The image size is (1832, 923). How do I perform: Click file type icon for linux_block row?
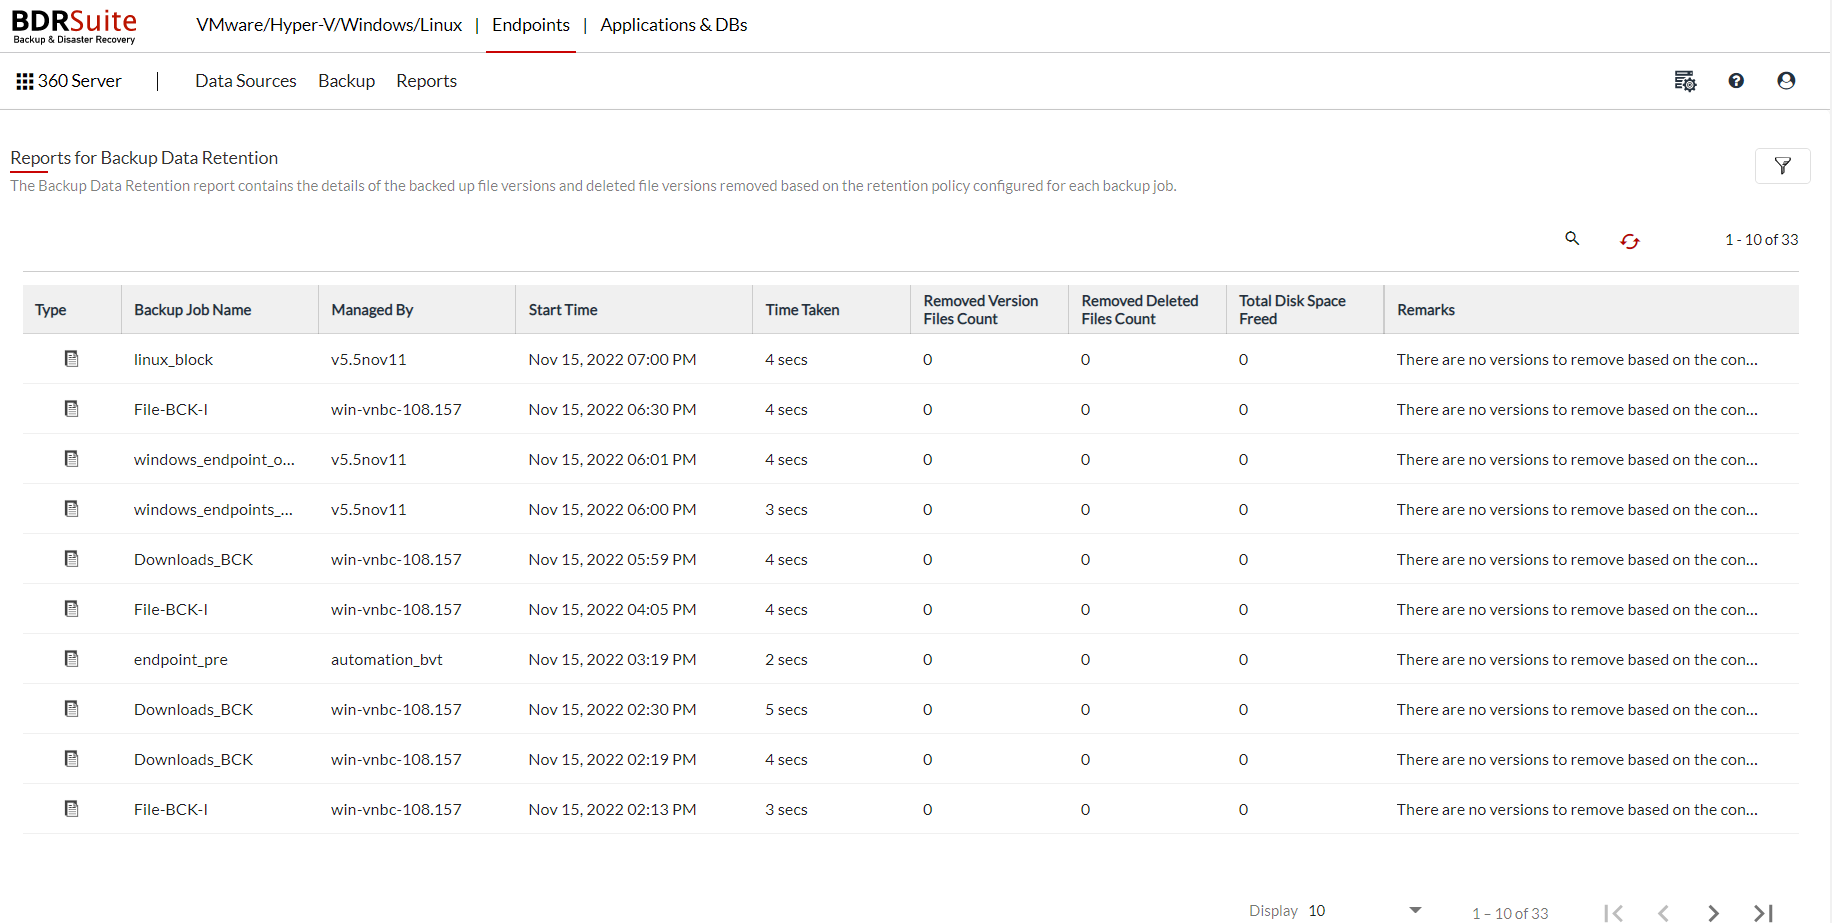pos(72,359)
